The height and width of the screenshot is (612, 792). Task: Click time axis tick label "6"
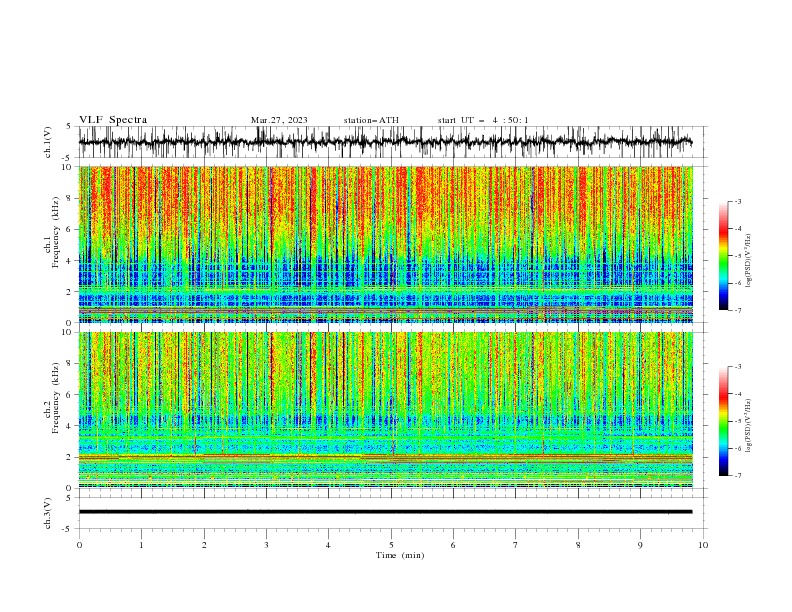[453, 545]
